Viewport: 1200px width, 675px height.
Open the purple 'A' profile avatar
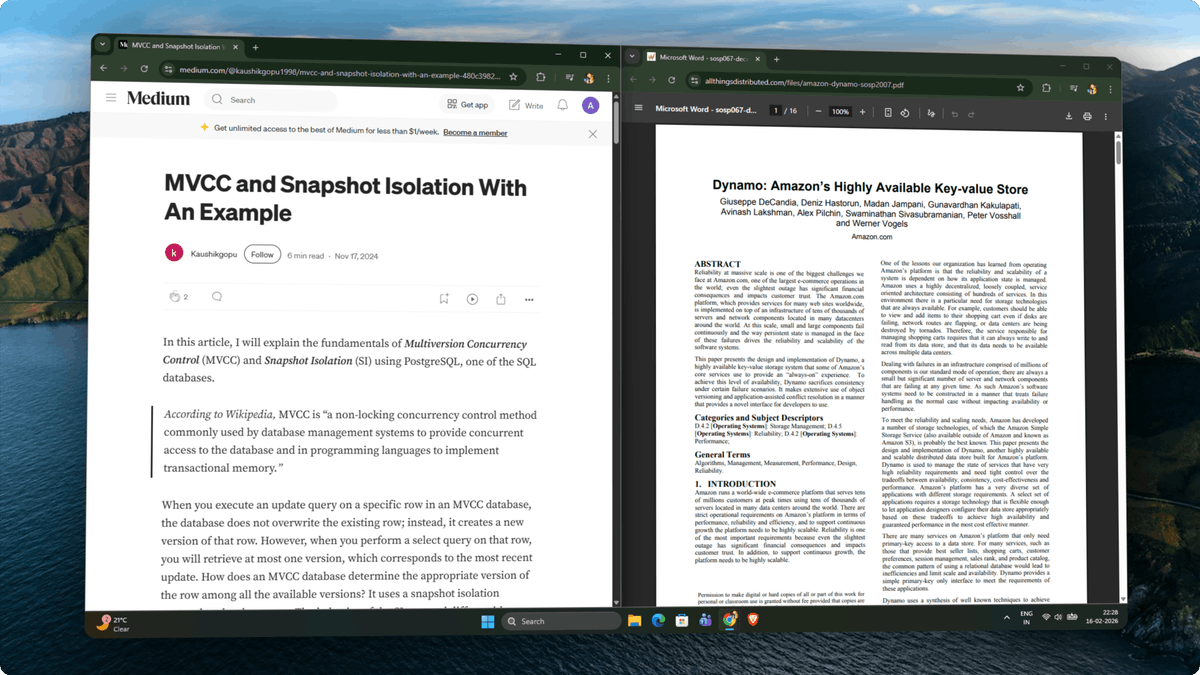[590, 105]
